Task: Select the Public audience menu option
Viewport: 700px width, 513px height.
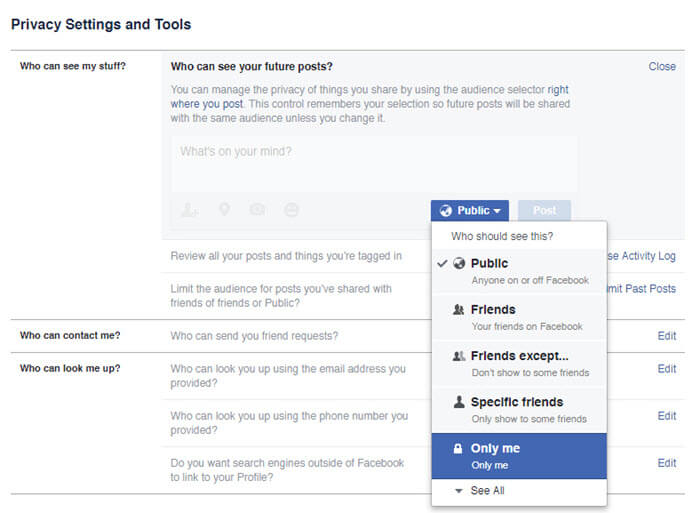Action: click(x=518, y=271)
